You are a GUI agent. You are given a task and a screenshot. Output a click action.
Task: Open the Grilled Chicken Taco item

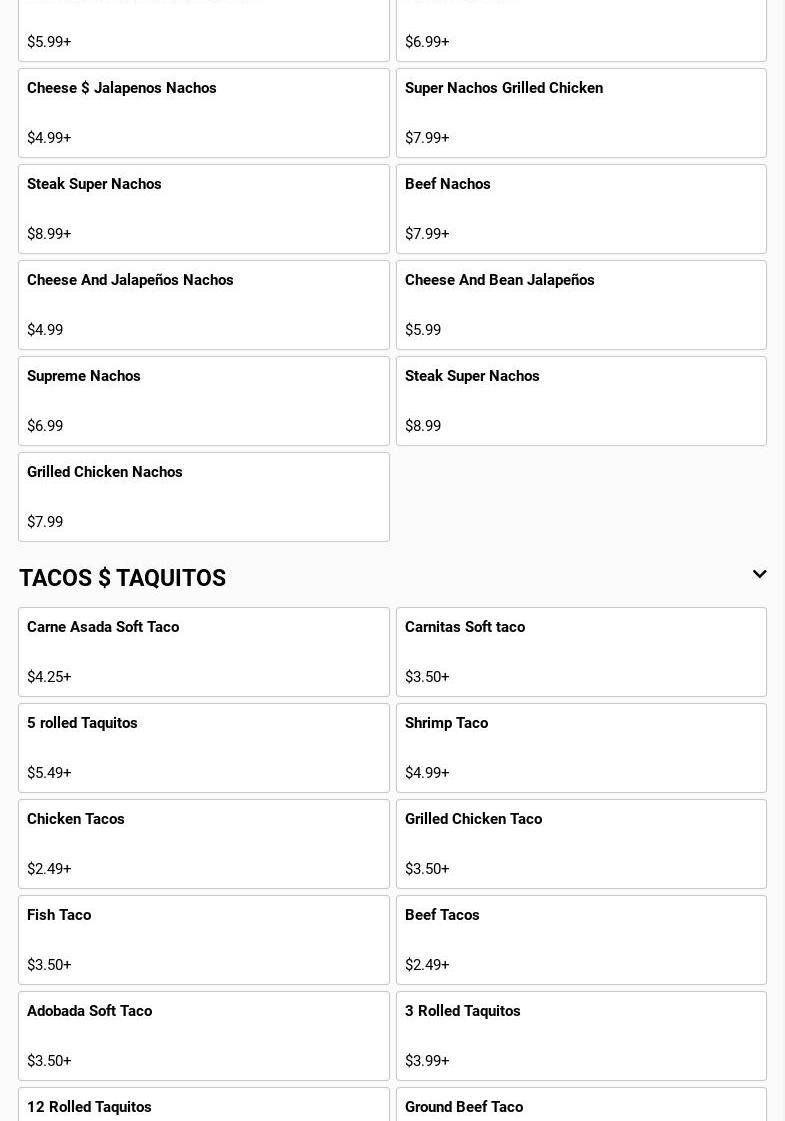581,844
